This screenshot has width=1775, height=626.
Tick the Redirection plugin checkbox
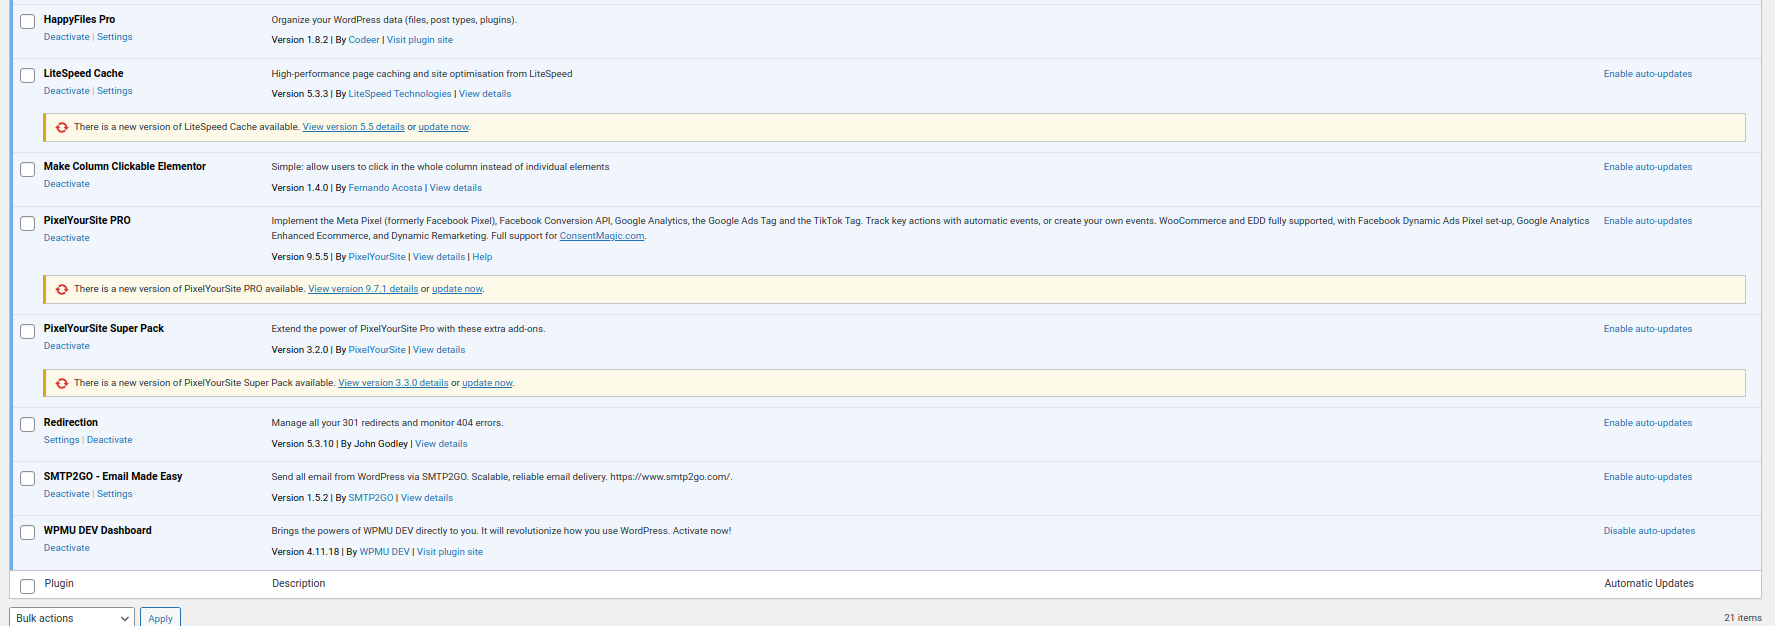click(x=28, y=424)
